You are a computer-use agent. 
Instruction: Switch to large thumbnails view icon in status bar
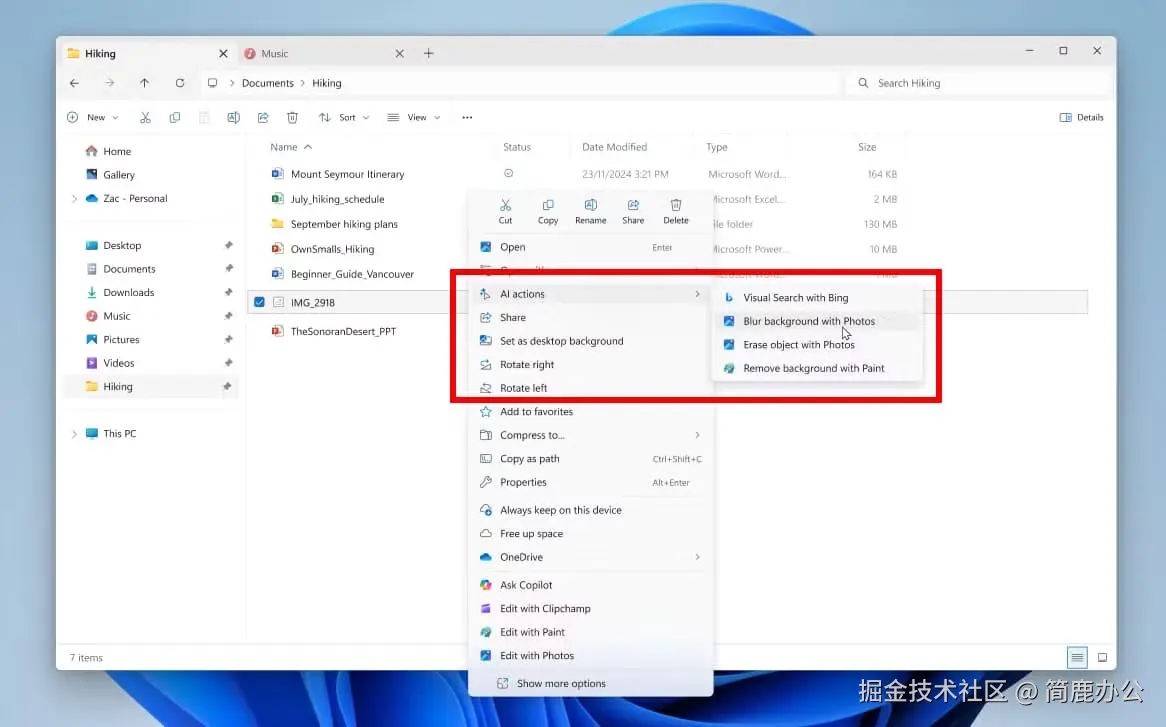(x=1102, y=657)
